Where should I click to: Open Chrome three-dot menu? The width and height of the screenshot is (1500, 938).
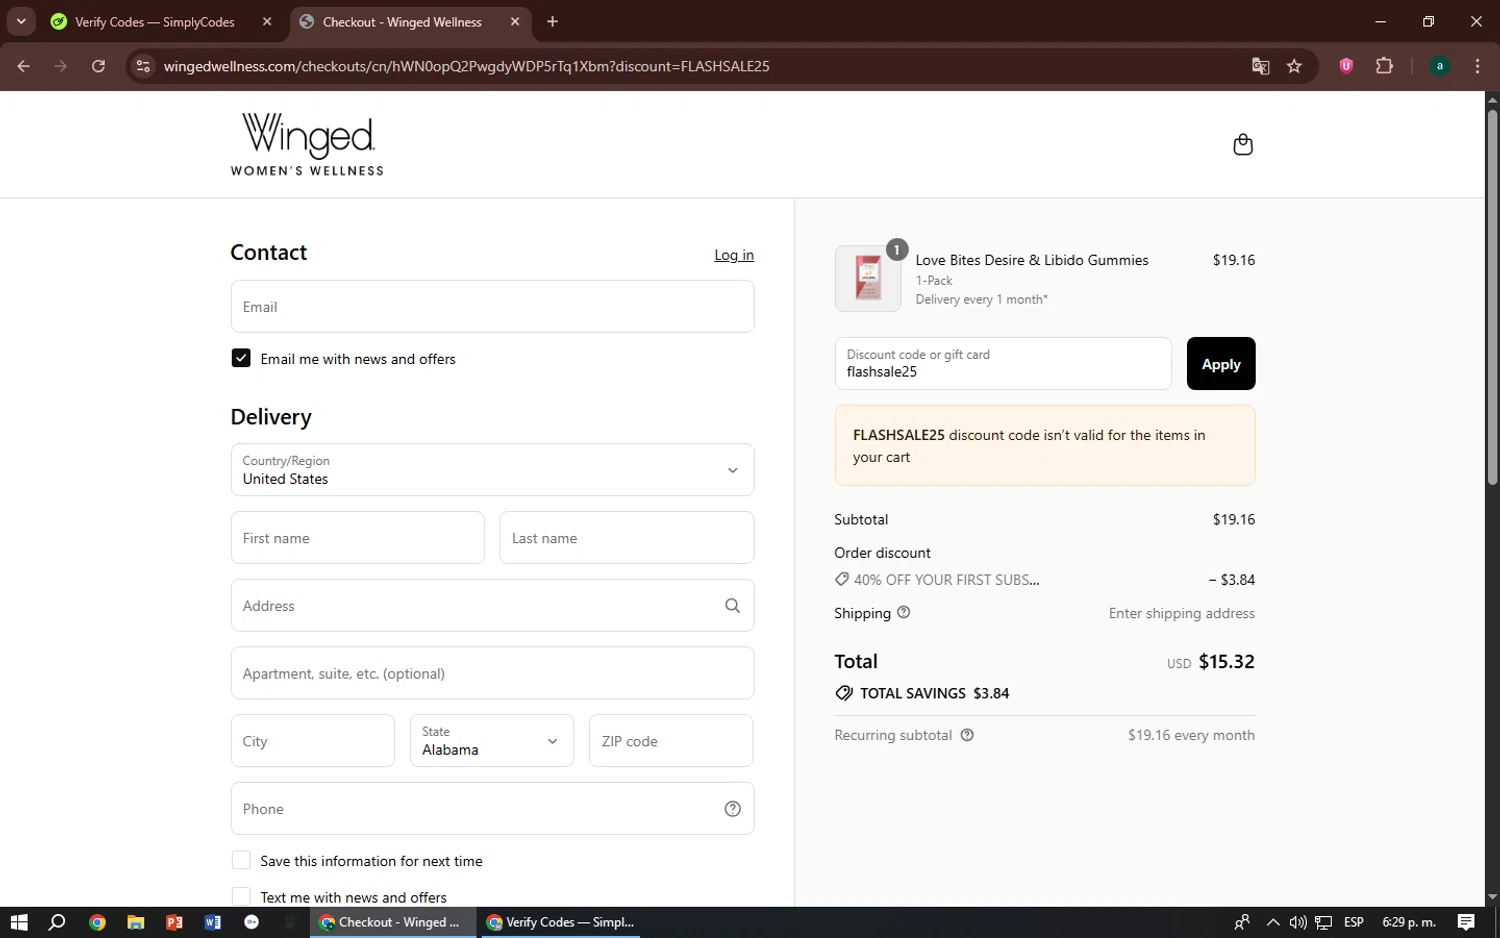(x=1477, y=66)
